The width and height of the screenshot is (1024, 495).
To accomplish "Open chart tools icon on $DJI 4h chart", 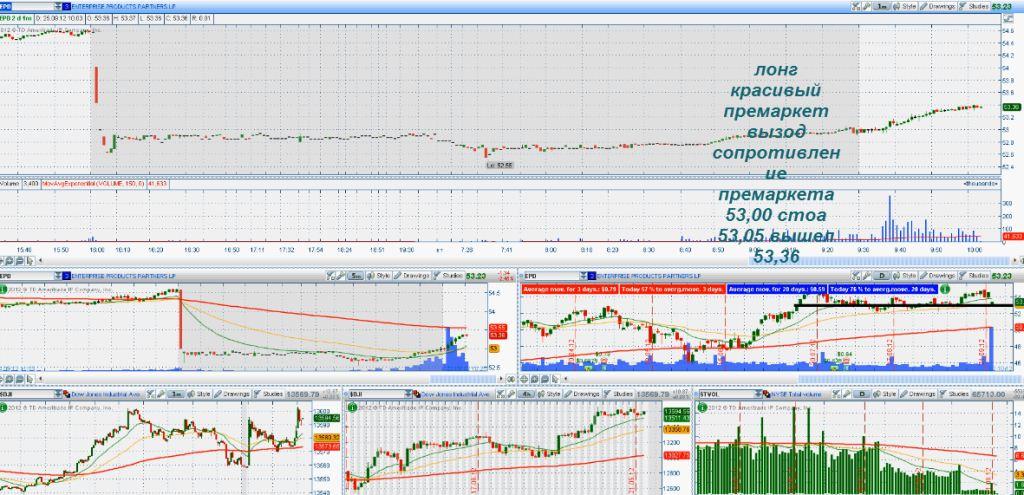I will pyautogui.click(x=500, y=394).
